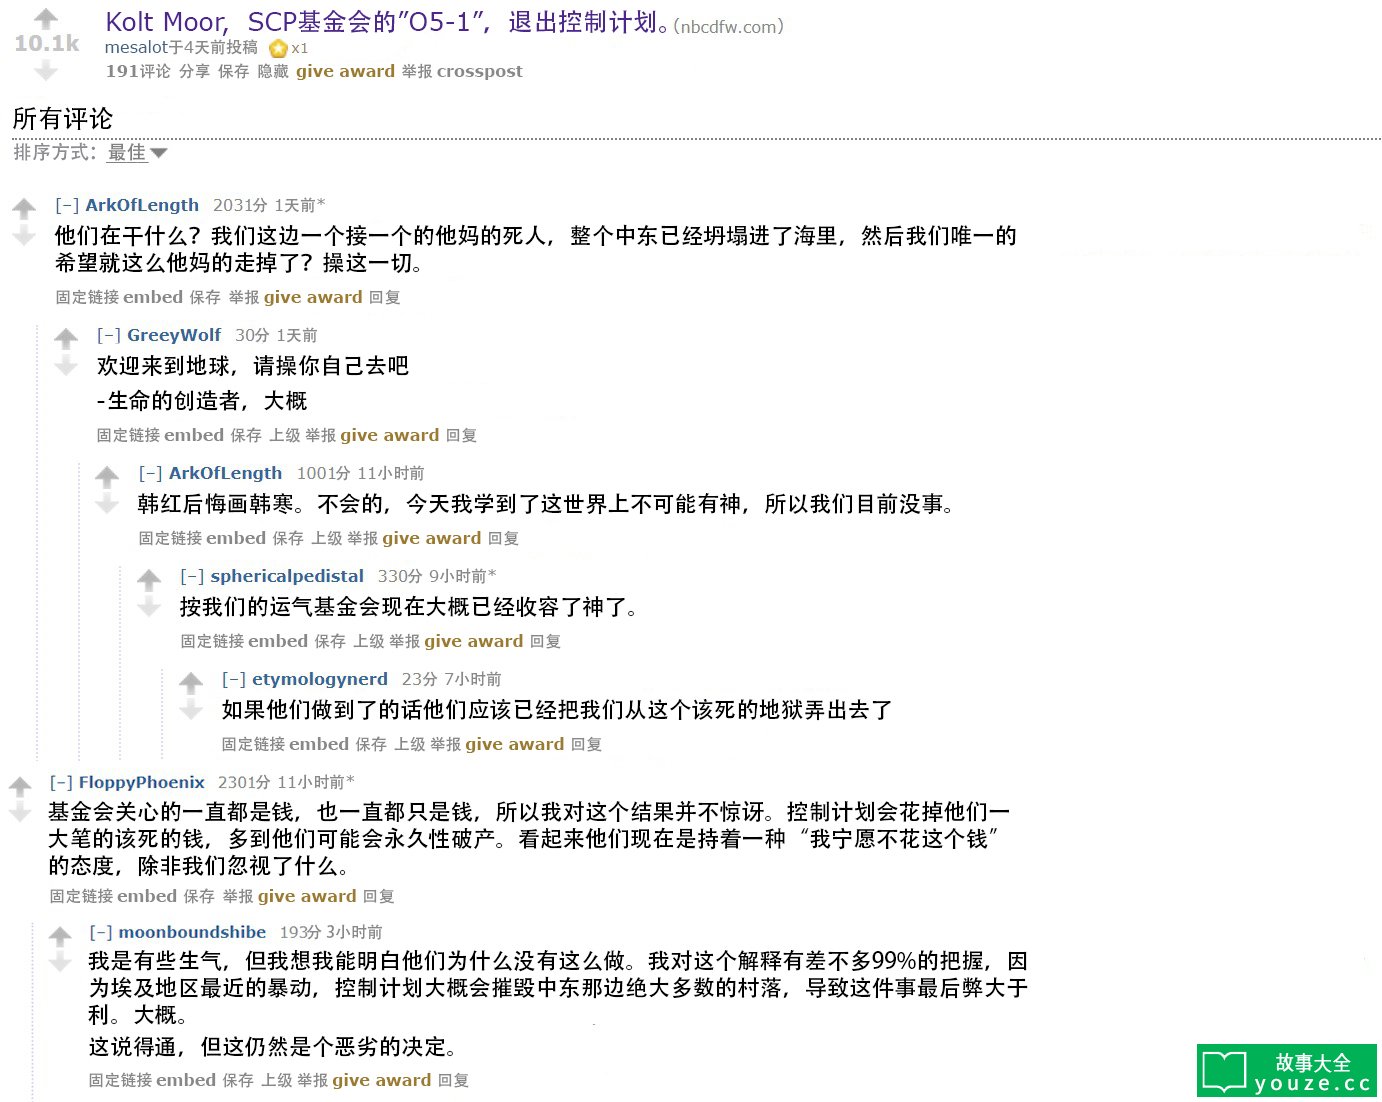Downvote ArkOfLength's 1001分 reply
Image resolution: width=1382 pixels, height=1102 pixels.
(107, 504)
